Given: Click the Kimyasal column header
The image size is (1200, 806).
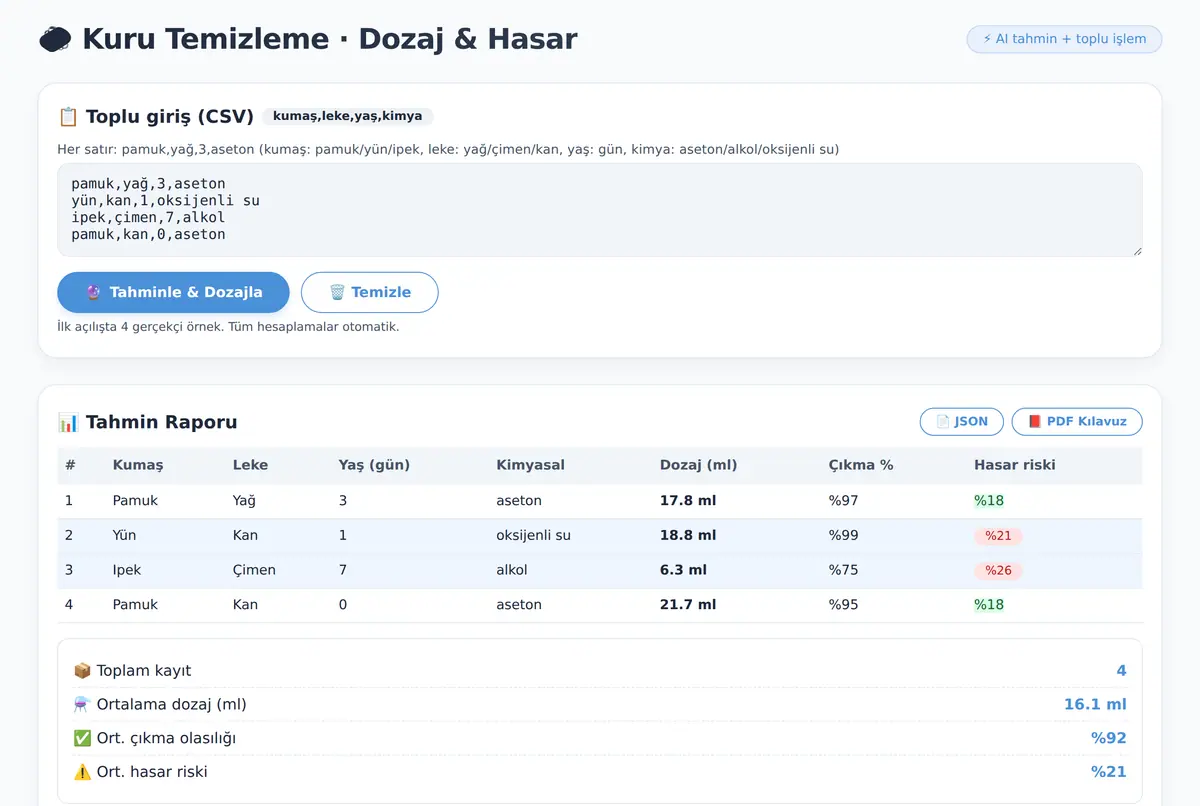Looking at the screenshot, I should tap(530, 465).
